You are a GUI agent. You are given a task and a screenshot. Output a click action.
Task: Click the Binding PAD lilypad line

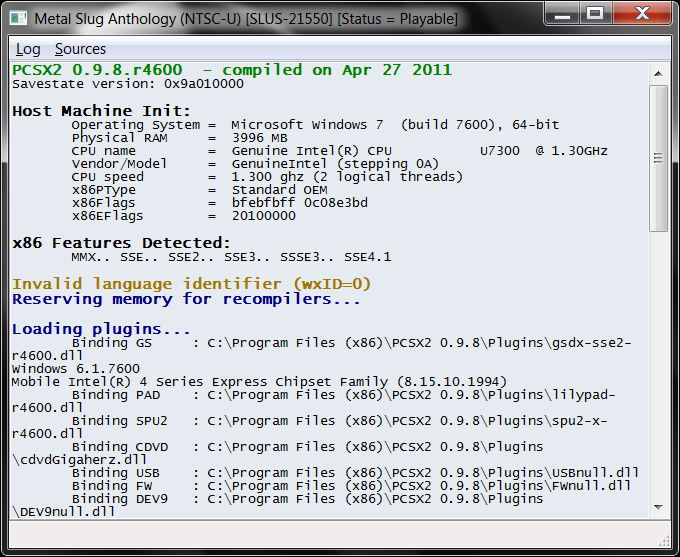343,395
